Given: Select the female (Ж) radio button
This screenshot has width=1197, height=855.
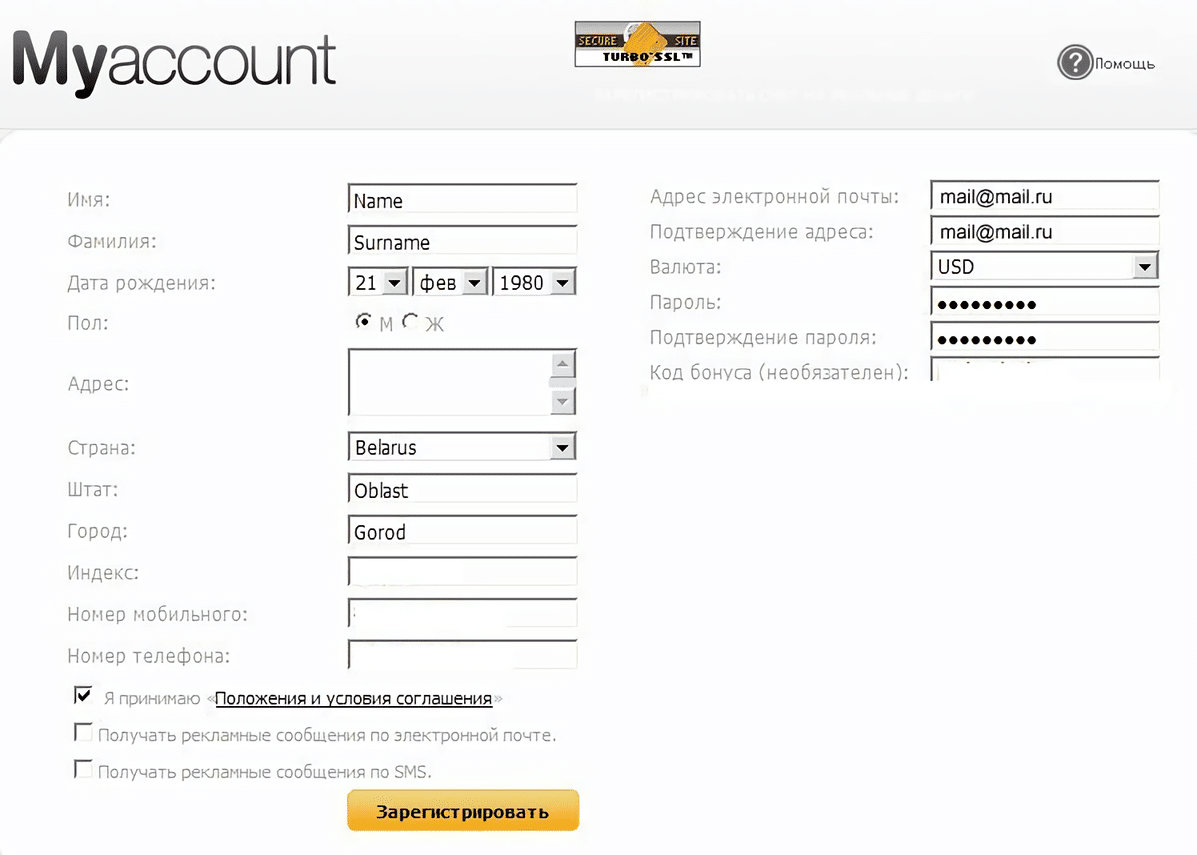Looking at the screenshot, I should [x=410, y=322].
